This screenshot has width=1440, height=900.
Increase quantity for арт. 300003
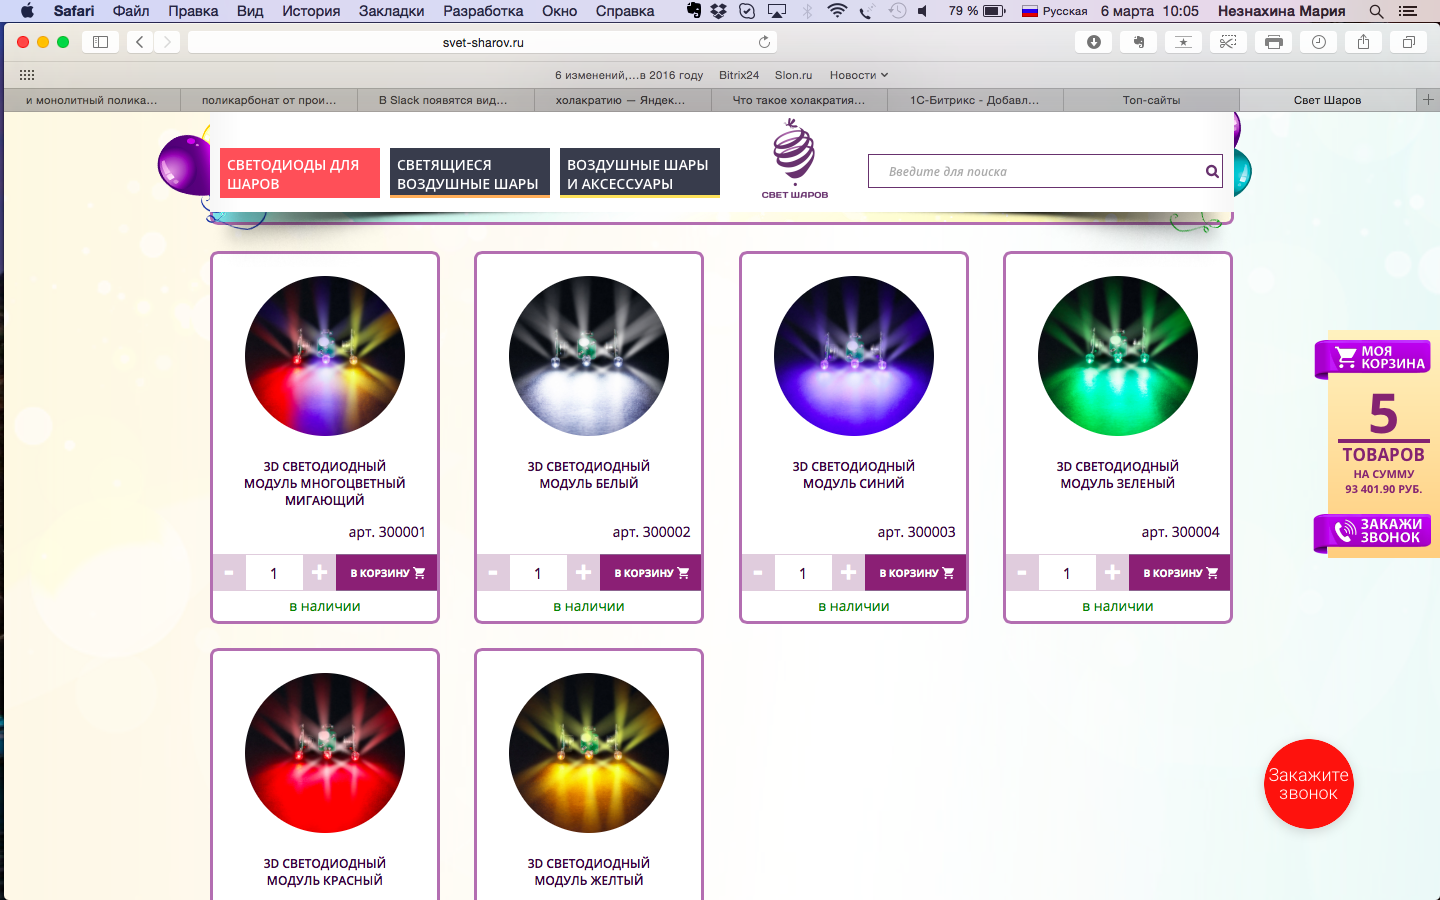(x=848, y=573)
